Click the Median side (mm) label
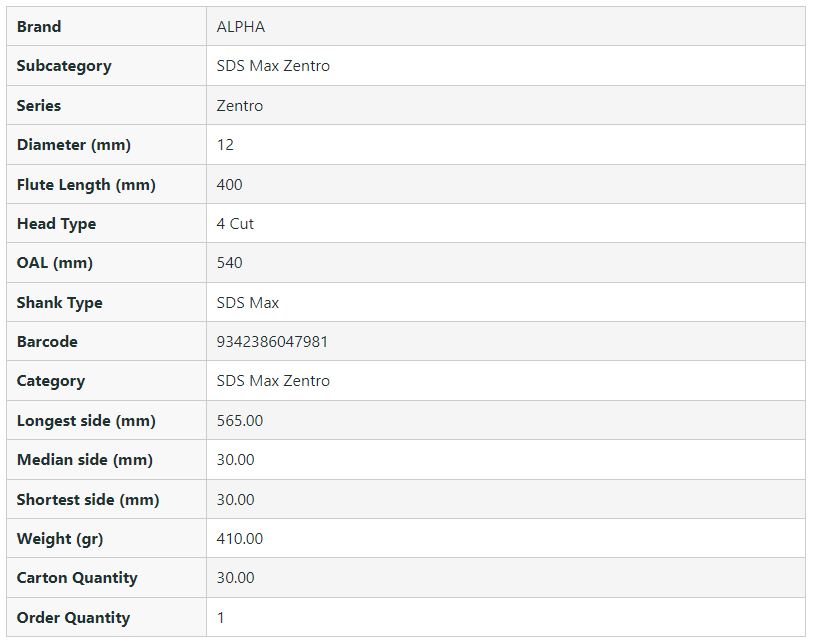Image resolution: width=813 pixels, height=643 pixels. tap(85, 460)
